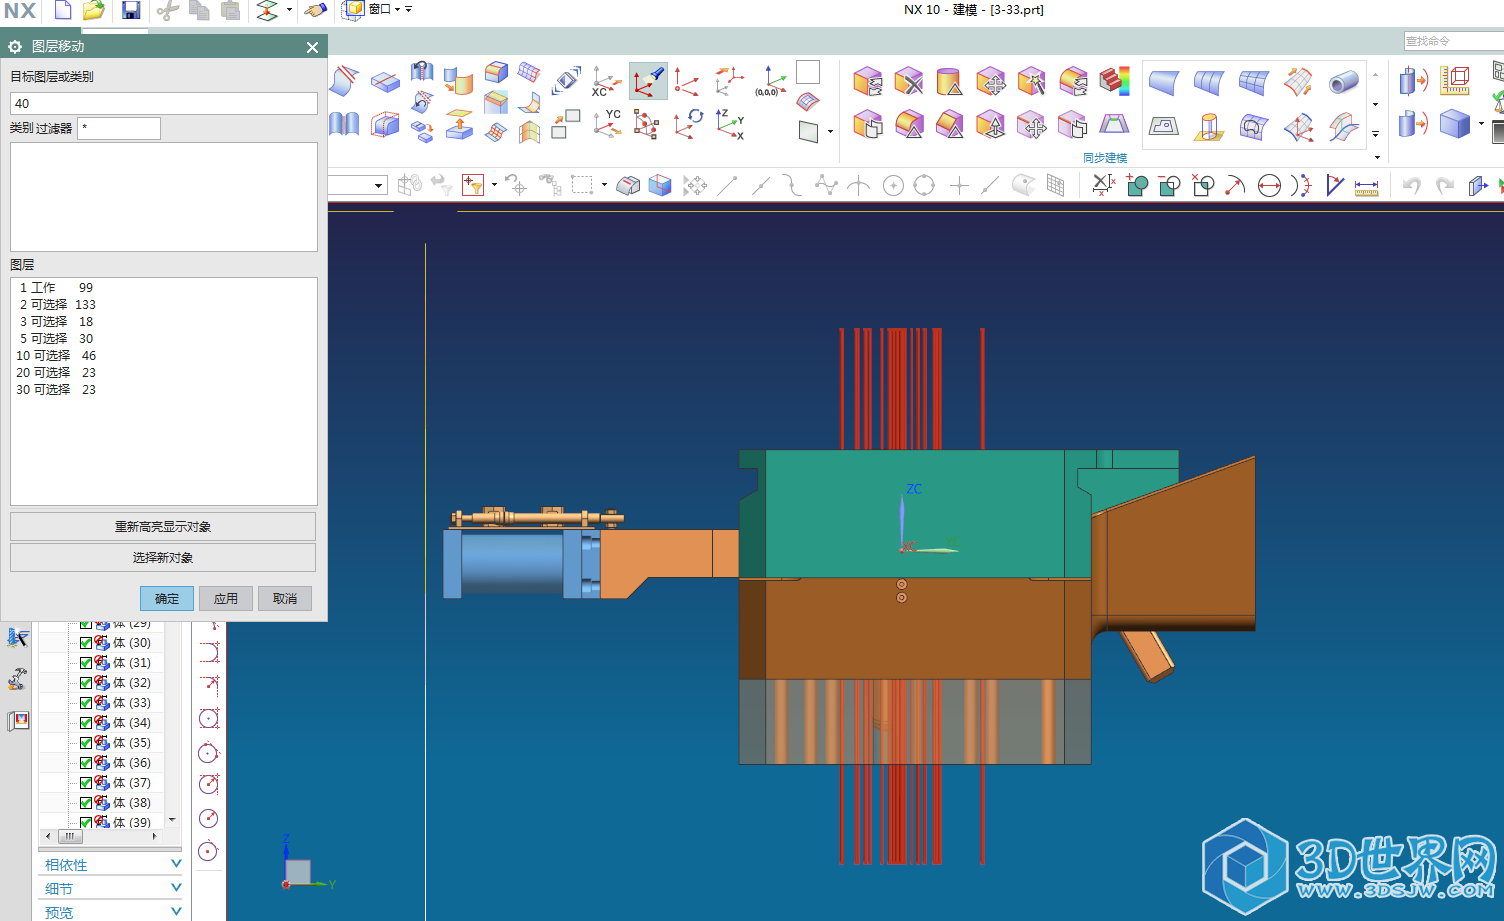Select the measure distance ruler icon
The image size is (1504, 921).
coord(1366,186)
